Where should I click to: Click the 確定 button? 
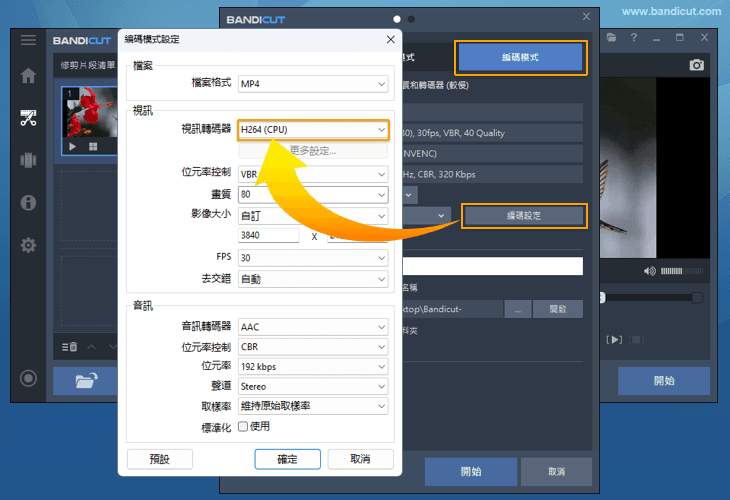coord(287,459)
